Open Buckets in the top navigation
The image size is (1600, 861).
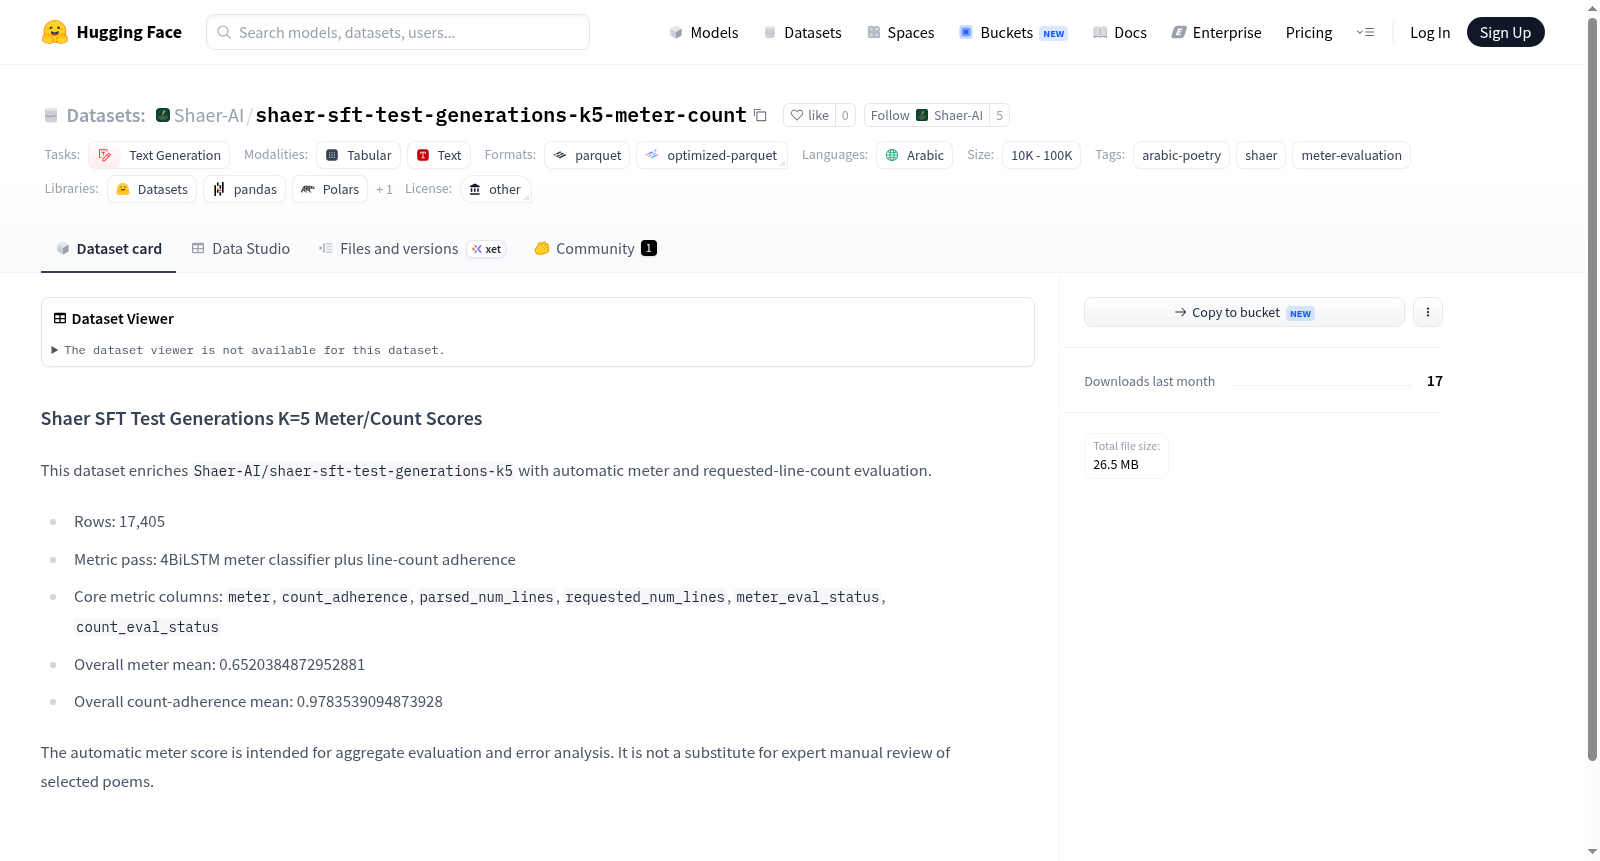tap(1013, 32)
